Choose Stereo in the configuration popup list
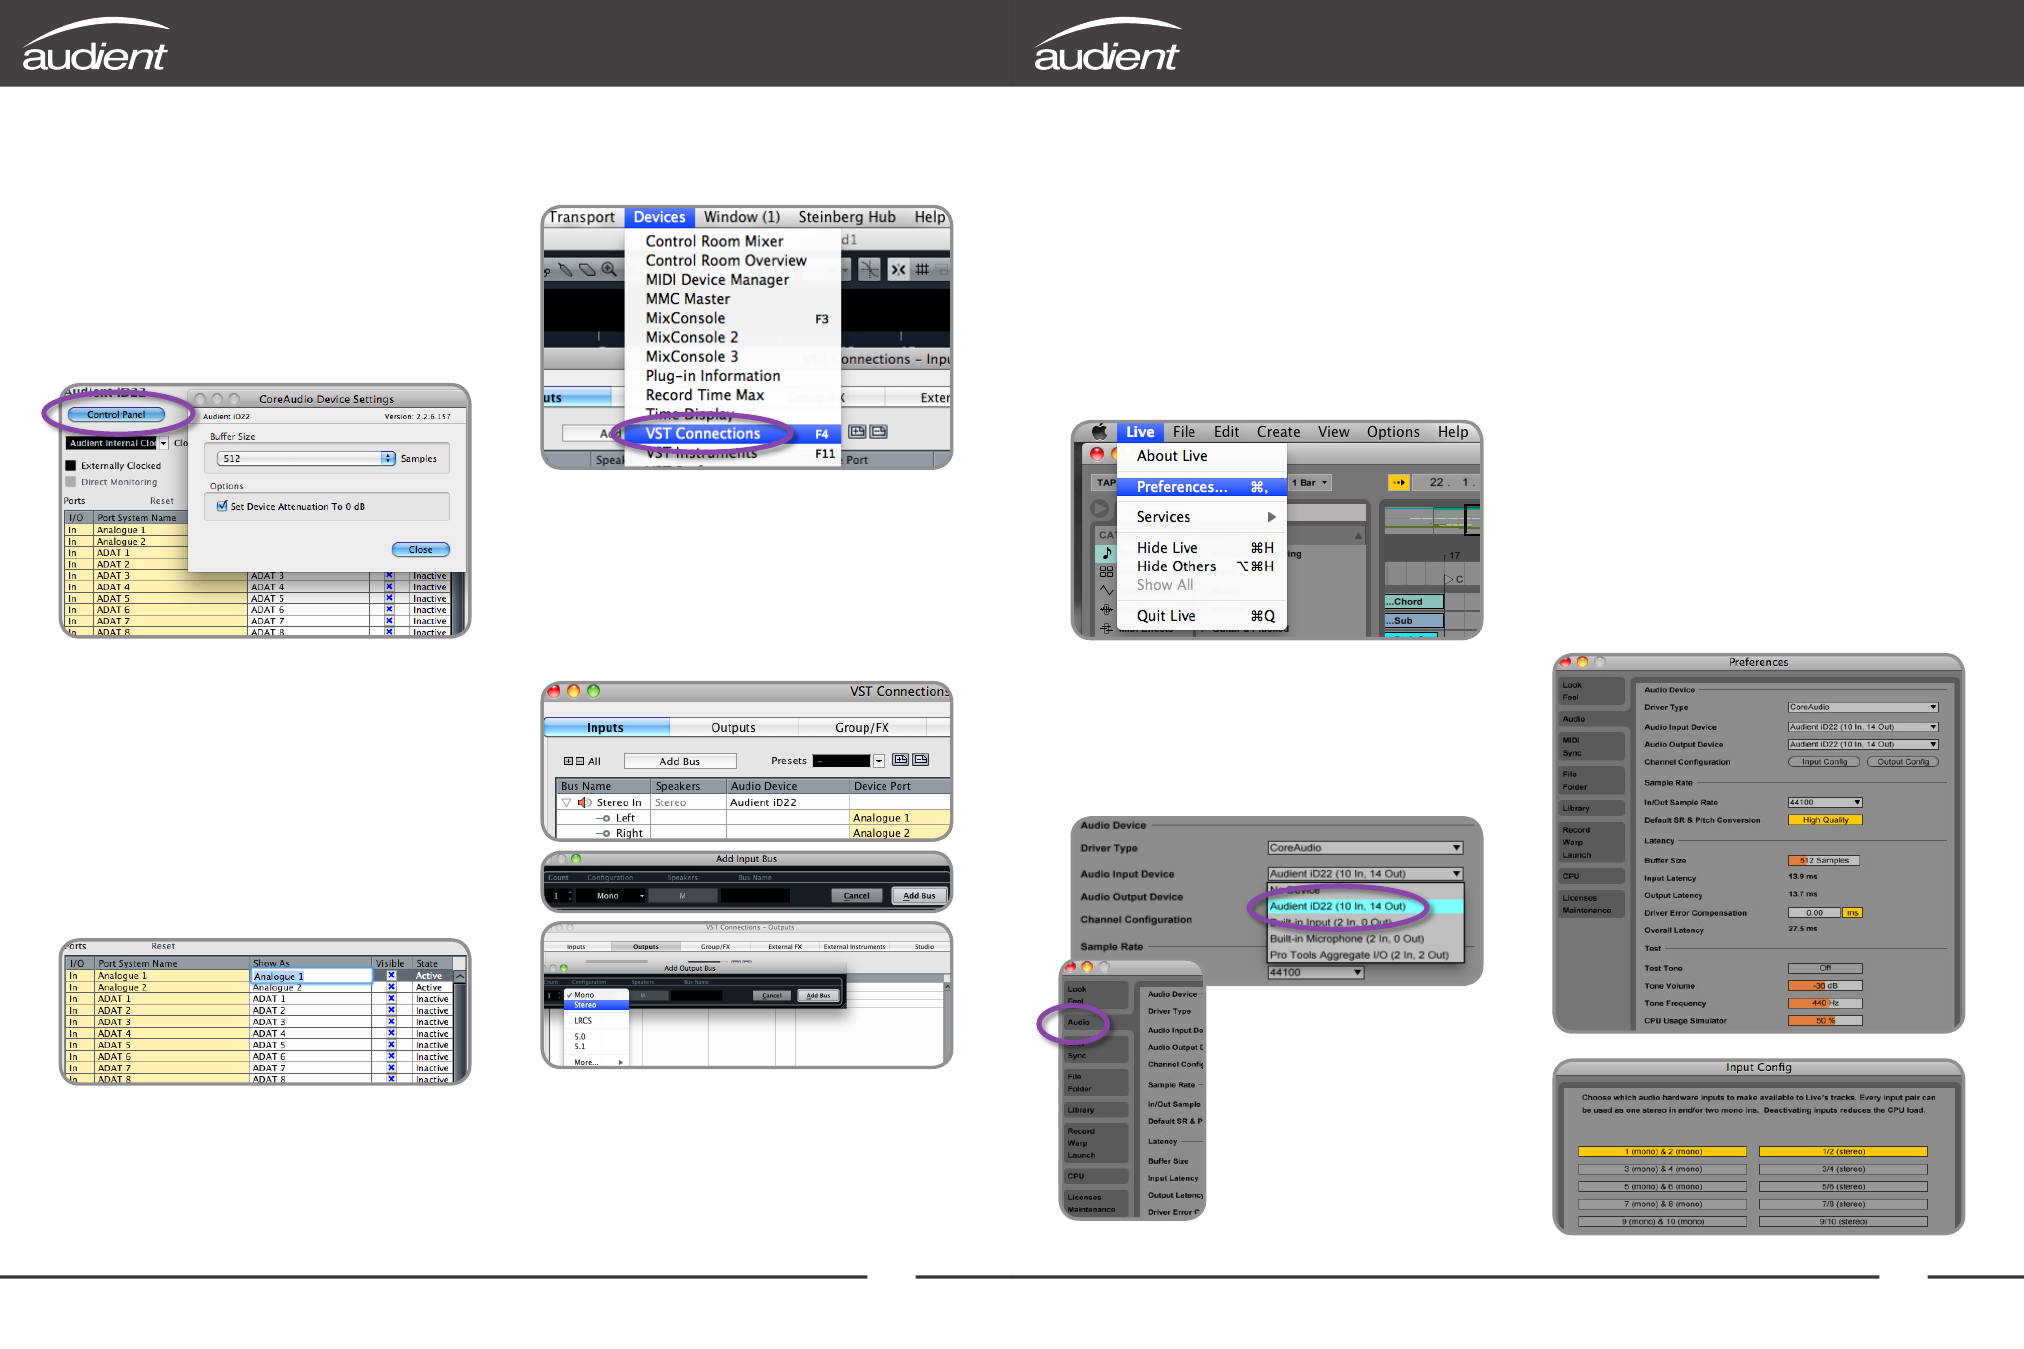The height and width of the screenshot is (1349, 2024). [597, 1004]
